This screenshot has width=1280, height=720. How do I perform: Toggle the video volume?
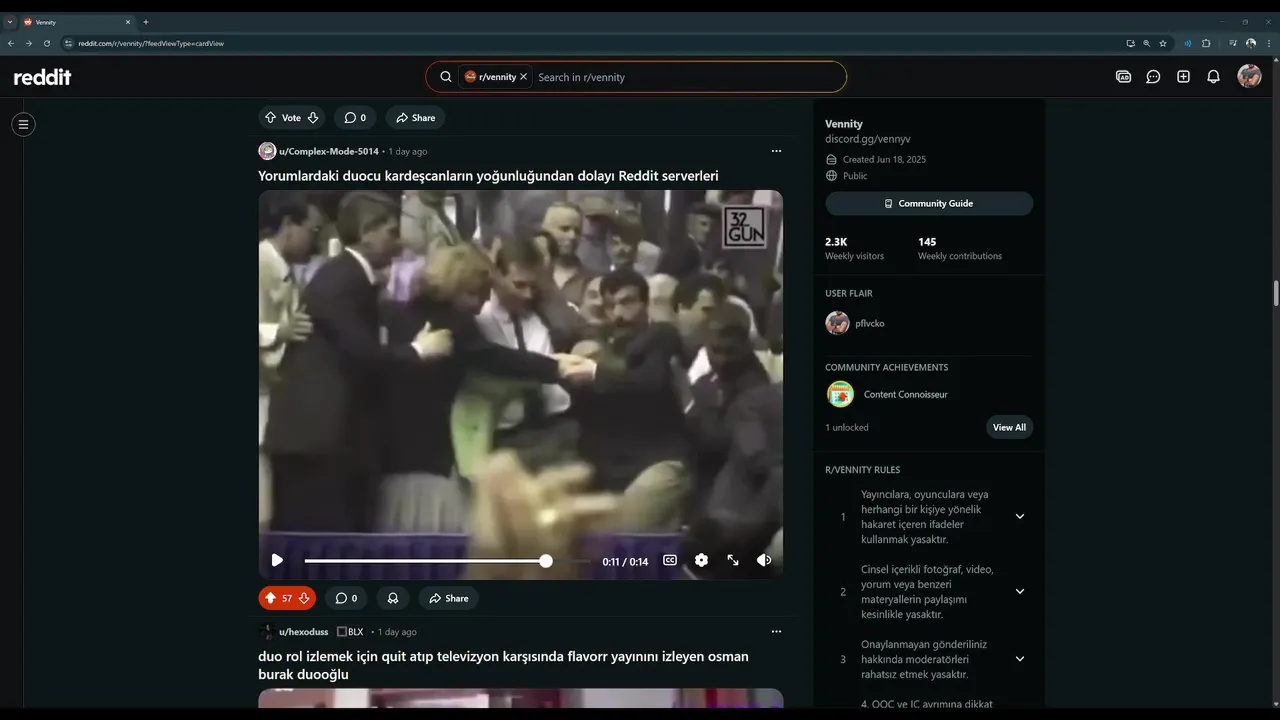point(764,561)
